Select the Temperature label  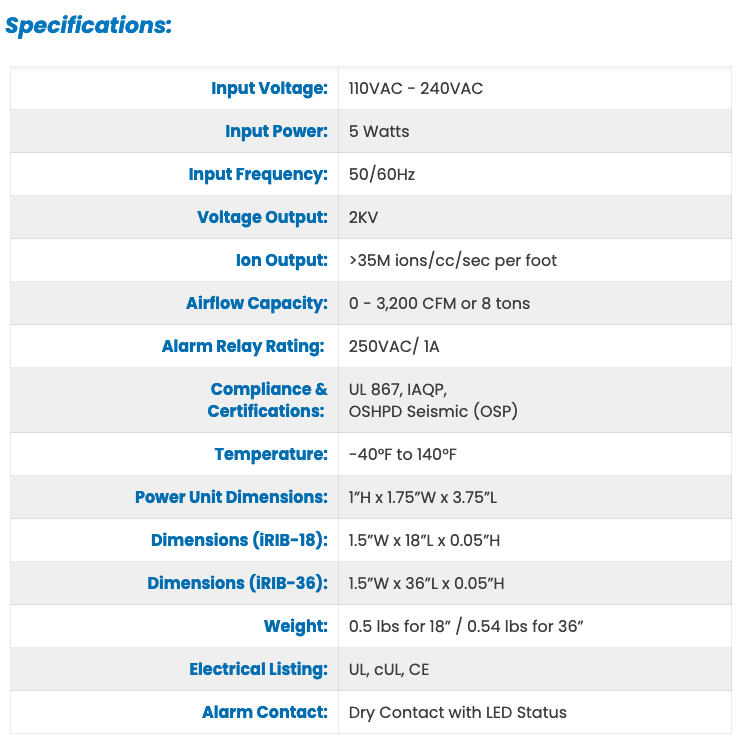(271, 454)
